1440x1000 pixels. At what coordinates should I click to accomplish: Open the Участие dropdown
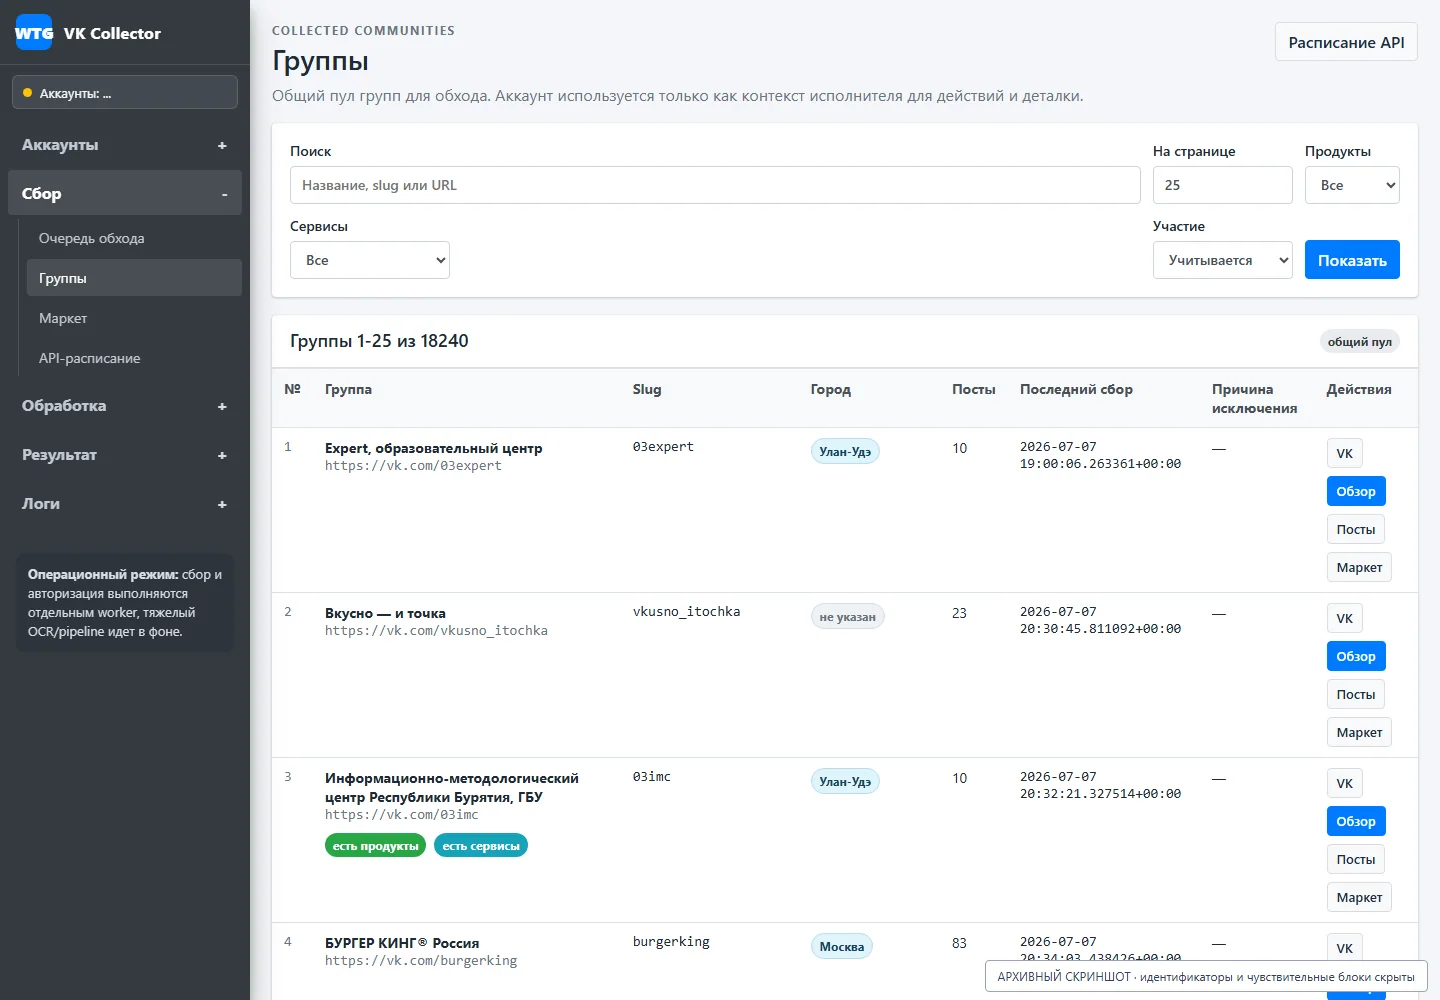pyautogui.click(x=1223, y=260)
